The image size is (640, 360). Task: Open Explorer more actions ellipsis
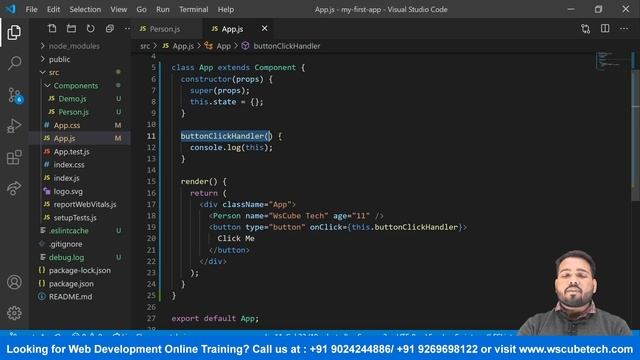(127, 29)
